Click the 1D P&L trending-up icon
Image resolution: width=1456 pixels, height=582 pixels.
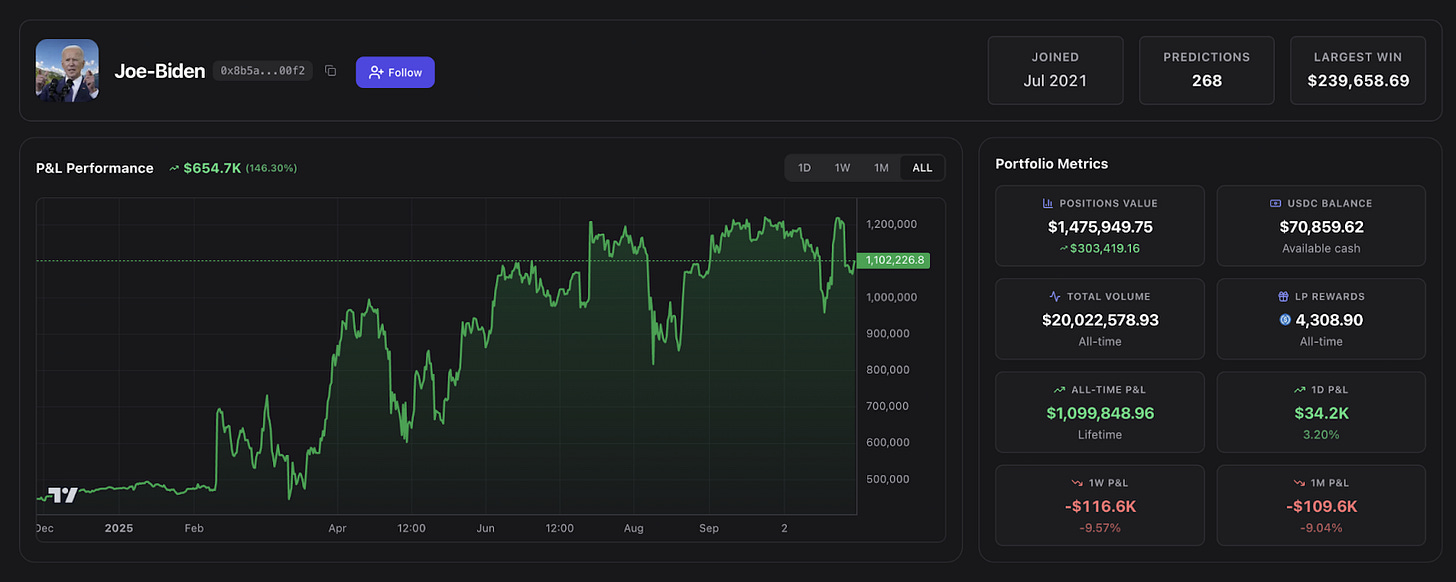(1298, 389)
